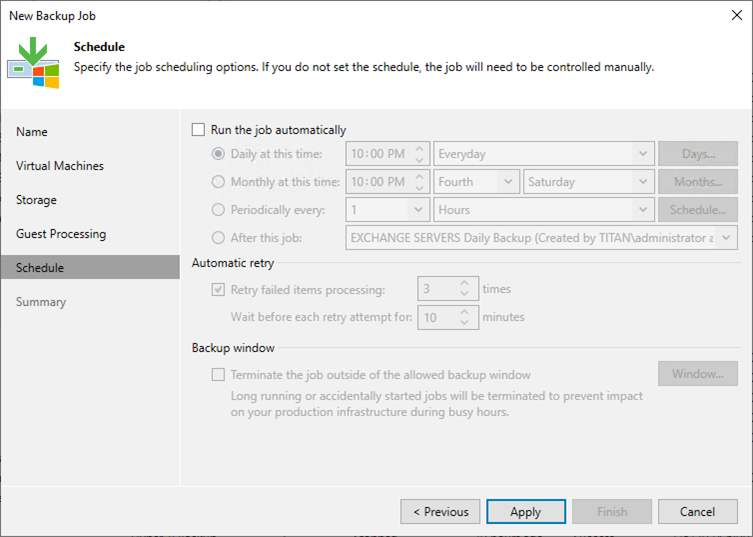Screen dimensions: 753x537
Task: Click the retry times count field
Action: click(437, 290)
